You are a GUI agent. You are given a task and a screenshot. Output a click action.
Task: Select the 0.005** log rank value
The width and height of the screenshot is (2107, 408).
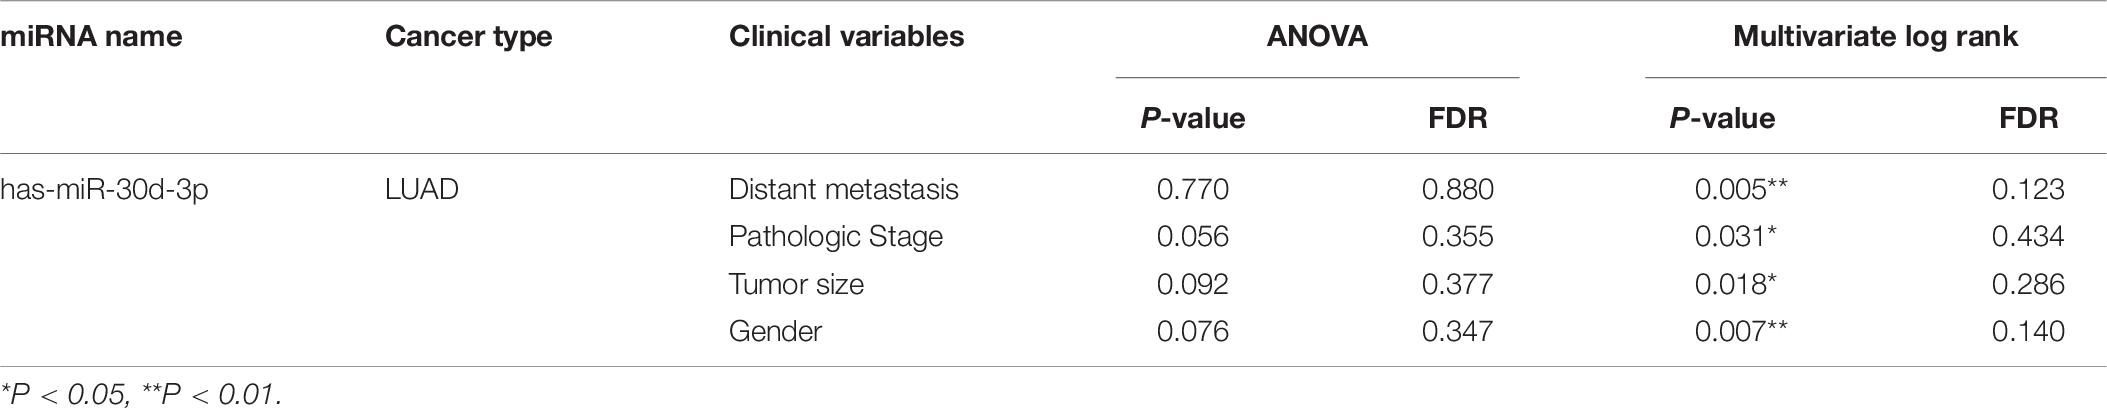tap(1741, 189)
